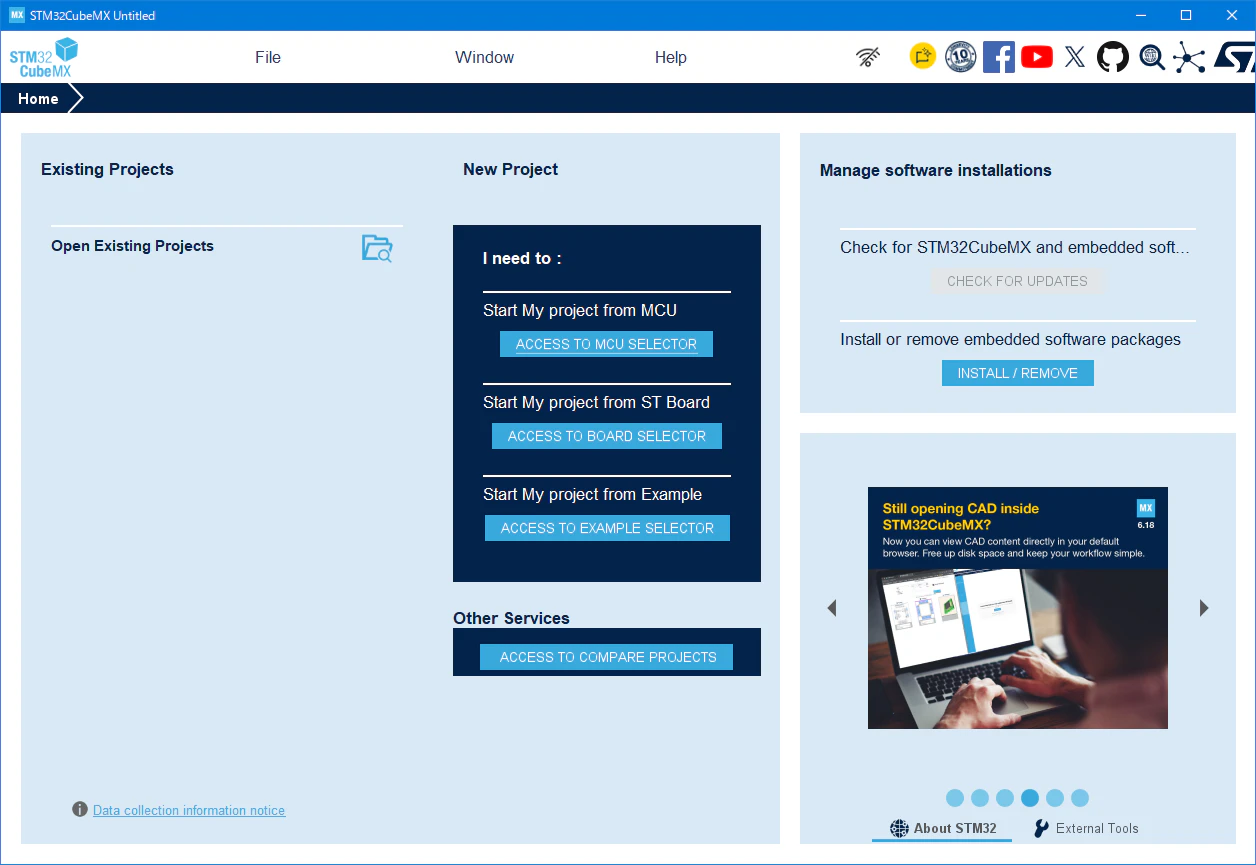
Task: Click the network connection status icon
Action: [x=869, y=57]
